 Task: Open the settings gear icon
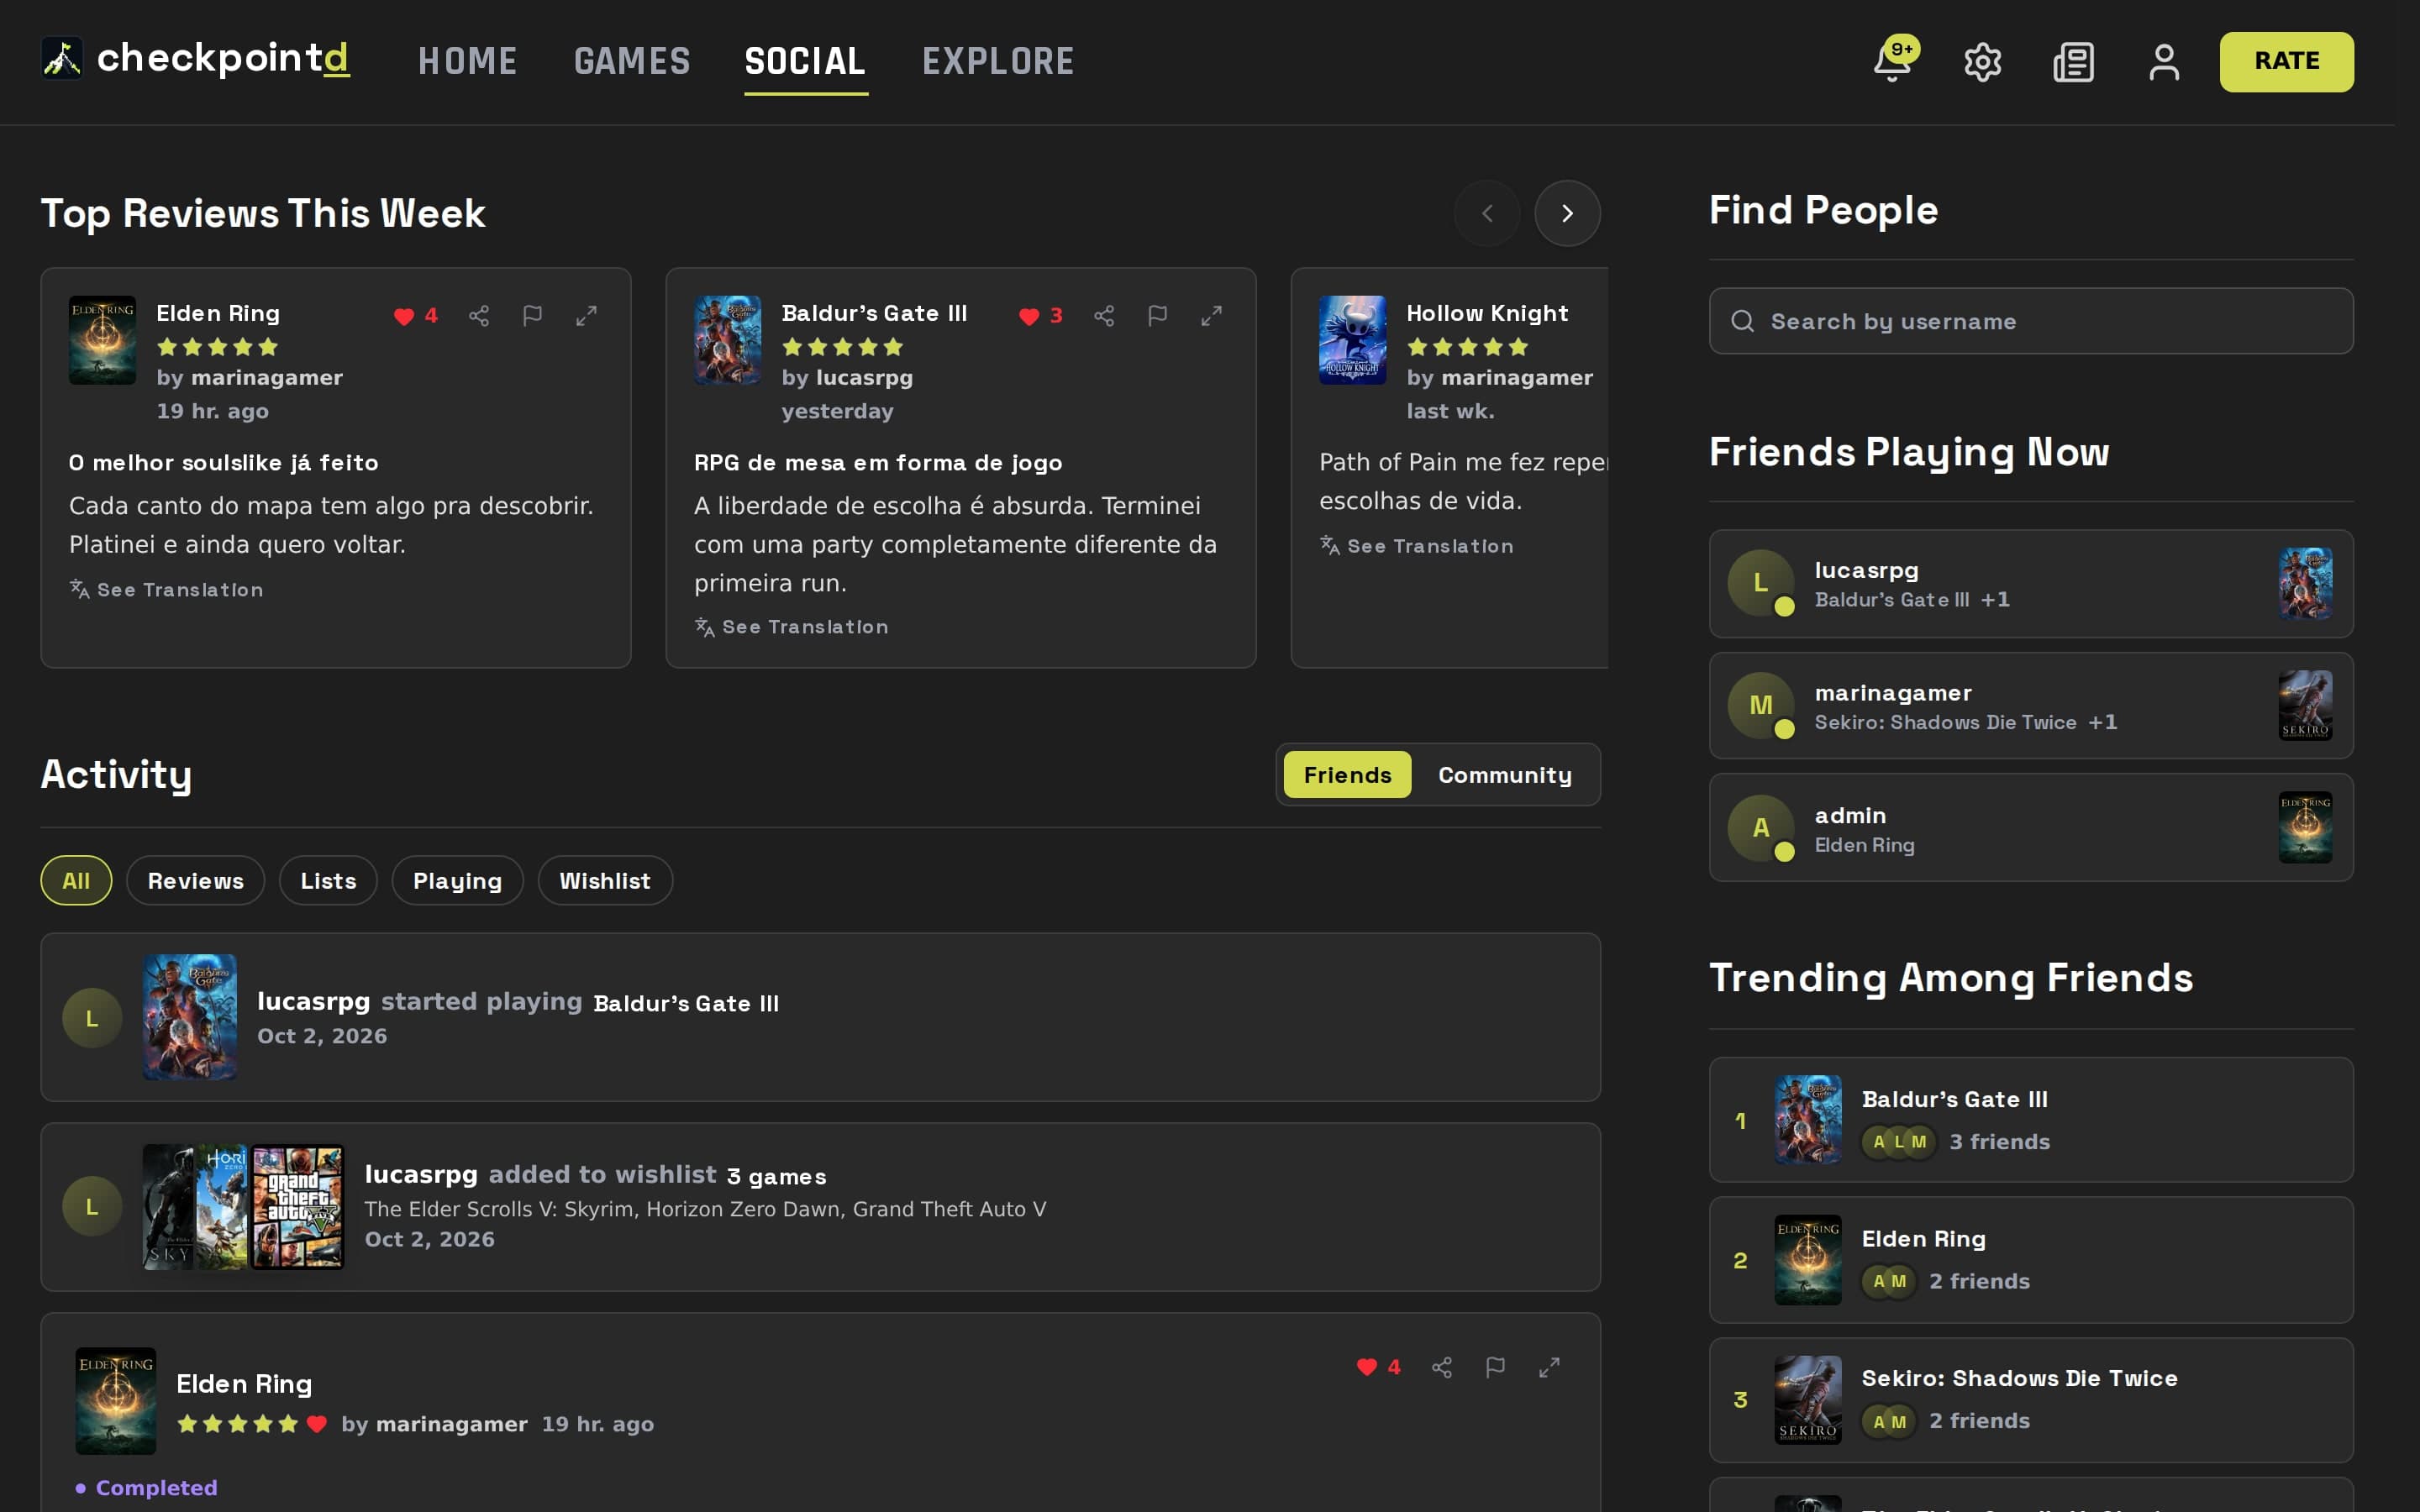pyautogui.click(x=1982, y=62)
